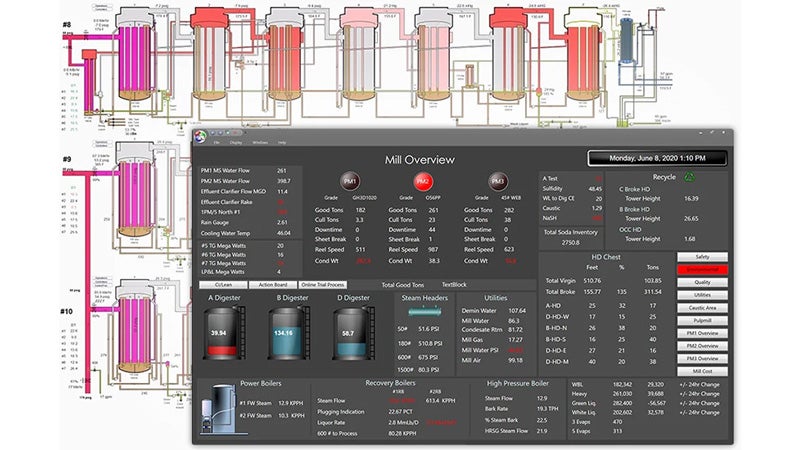The image size is (800, 450).
Task: Click the red PM2 machine indicator
Action: [x=423, y=180]
